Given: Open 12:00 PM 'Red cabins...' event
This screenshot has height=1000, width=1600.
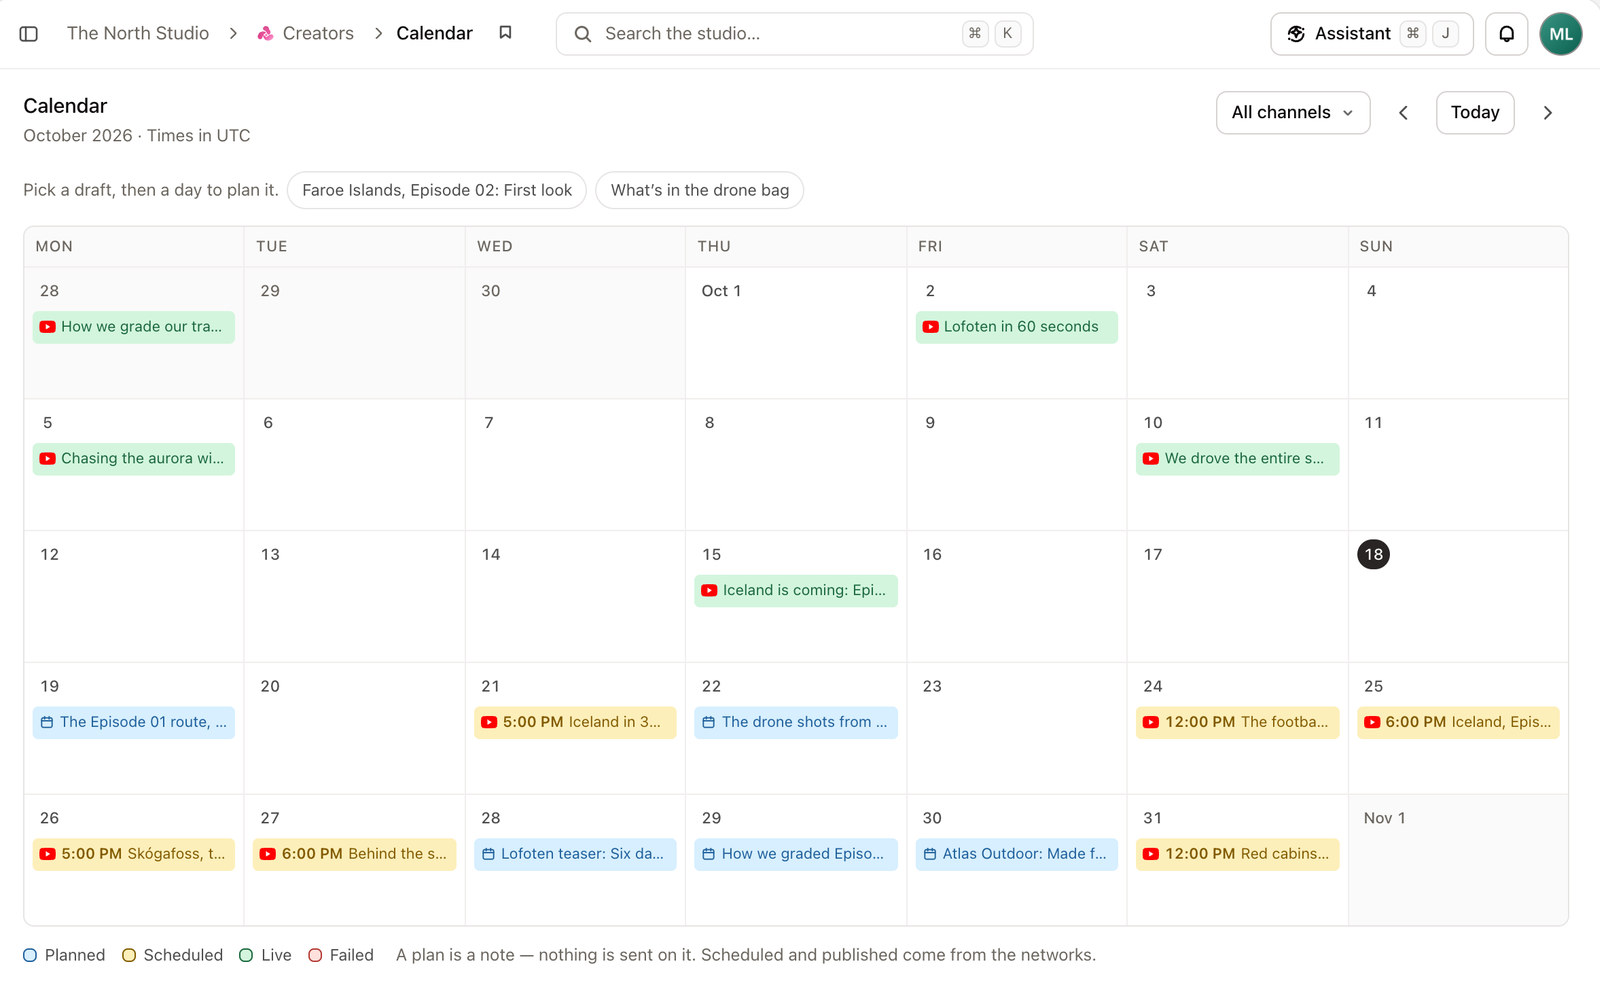Looking at the screenshot, I should [x=1237, y=855].
